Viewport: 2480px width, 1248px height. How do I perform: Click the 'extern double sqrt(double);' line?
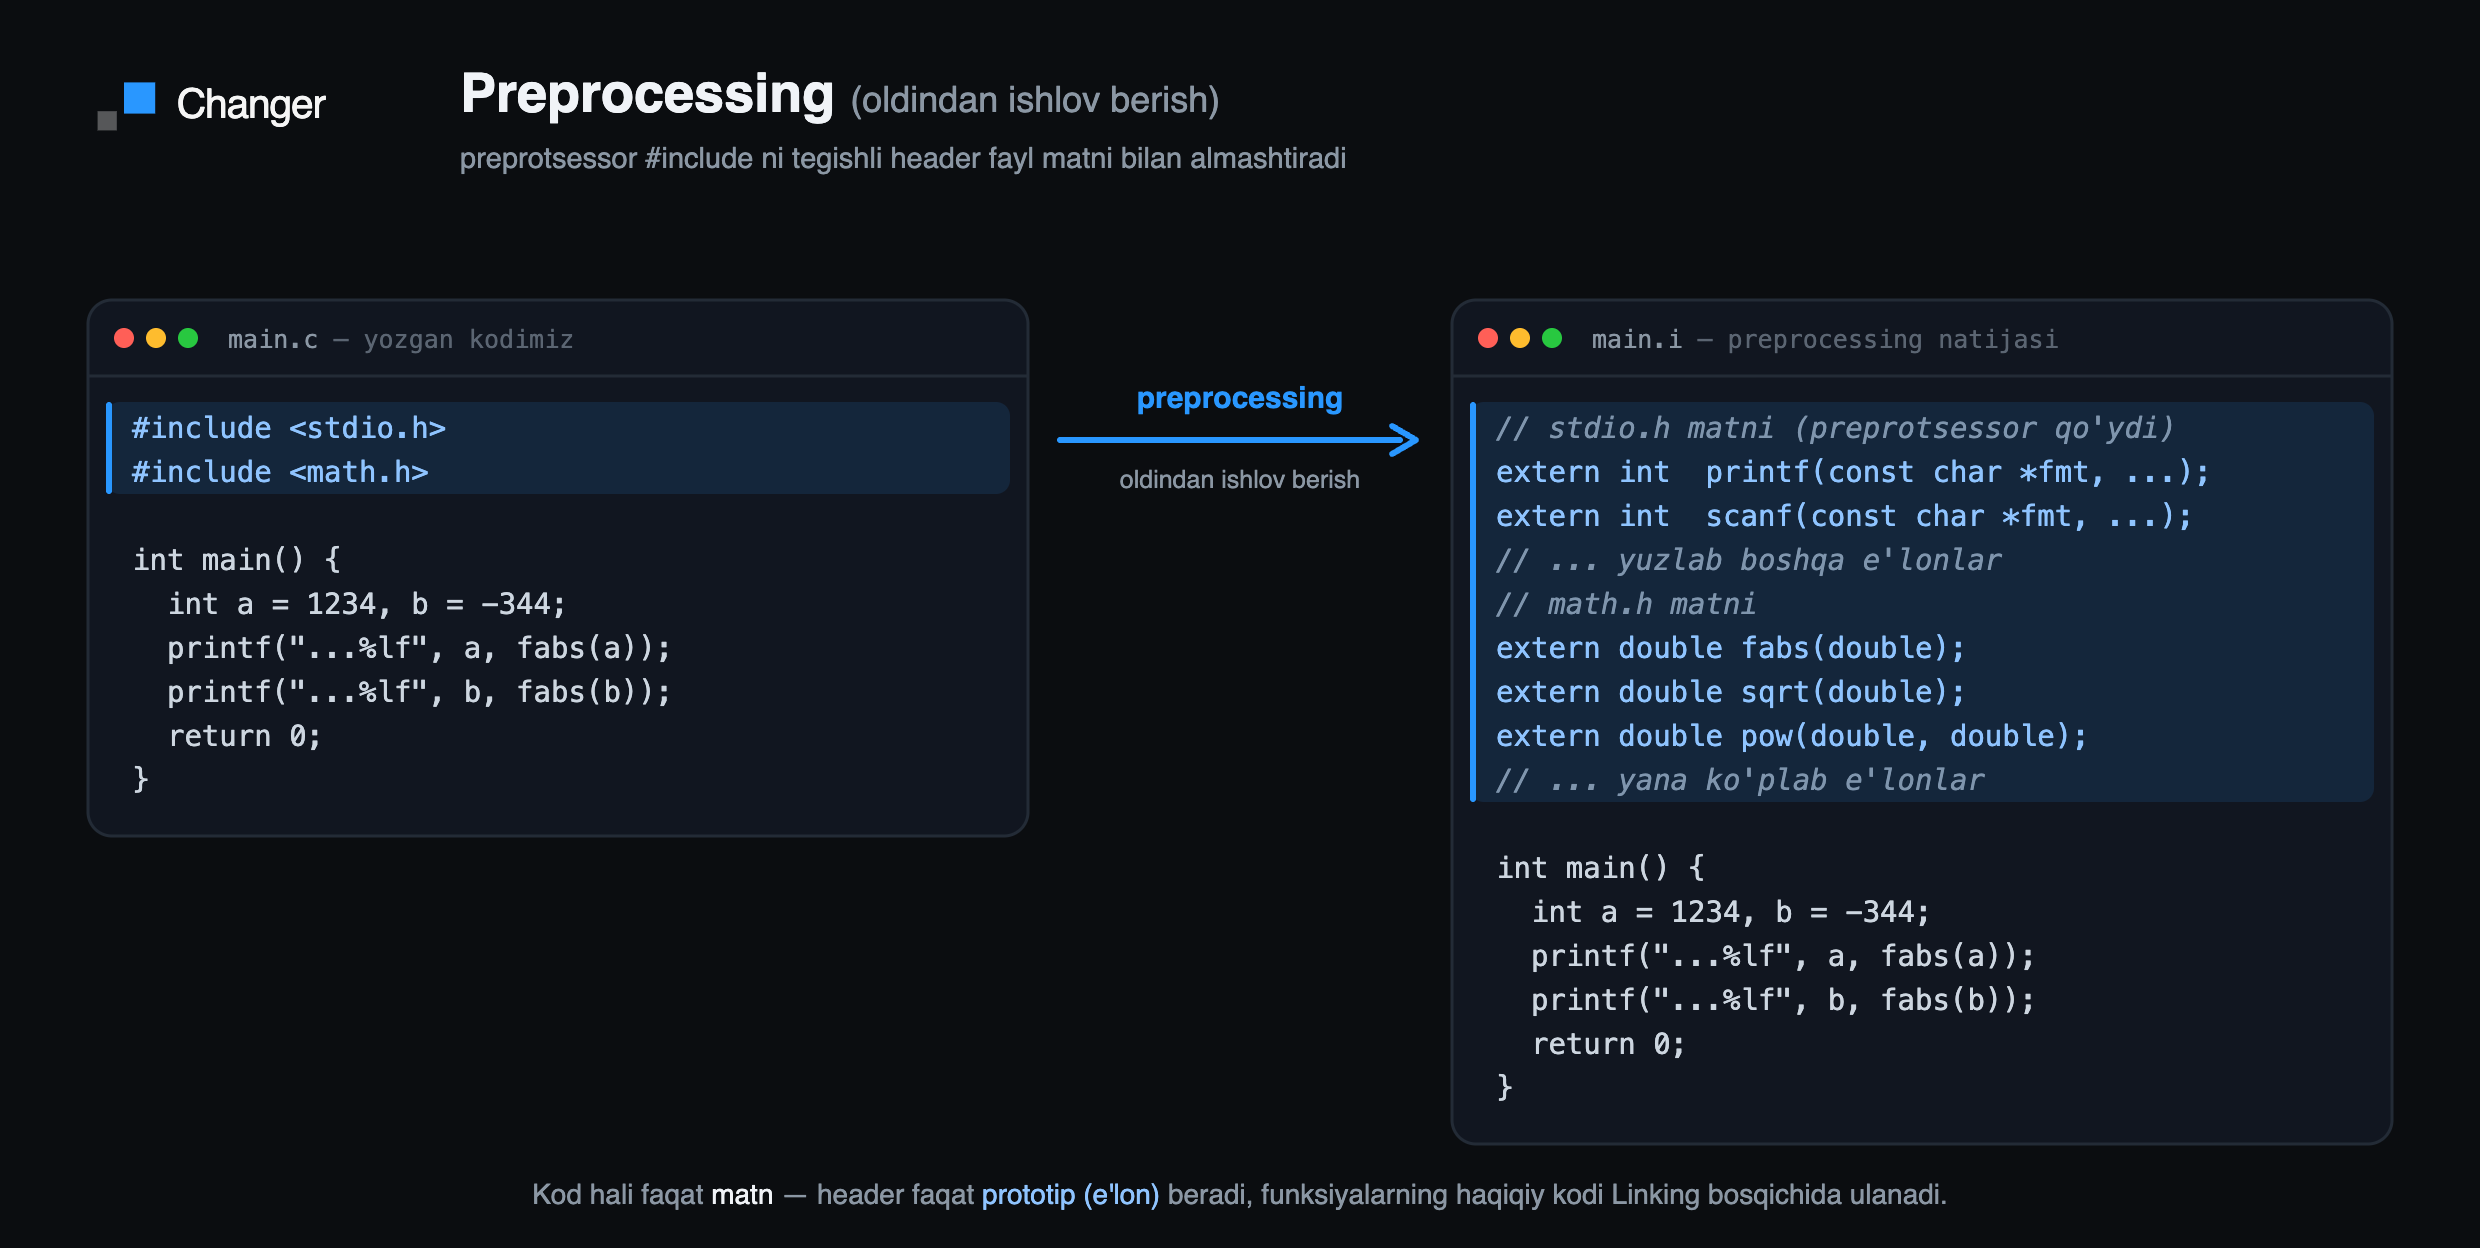point(1730,692)
